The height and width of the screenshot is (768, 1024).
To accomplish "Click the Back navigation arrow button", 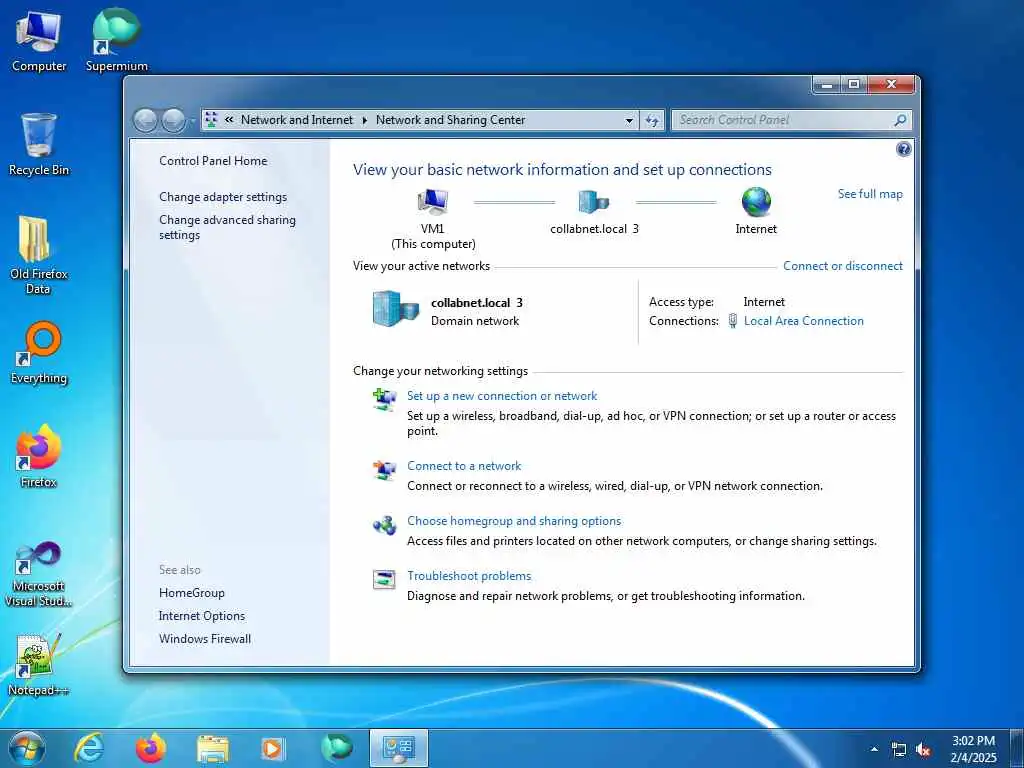I will click(x=145, y=120).
